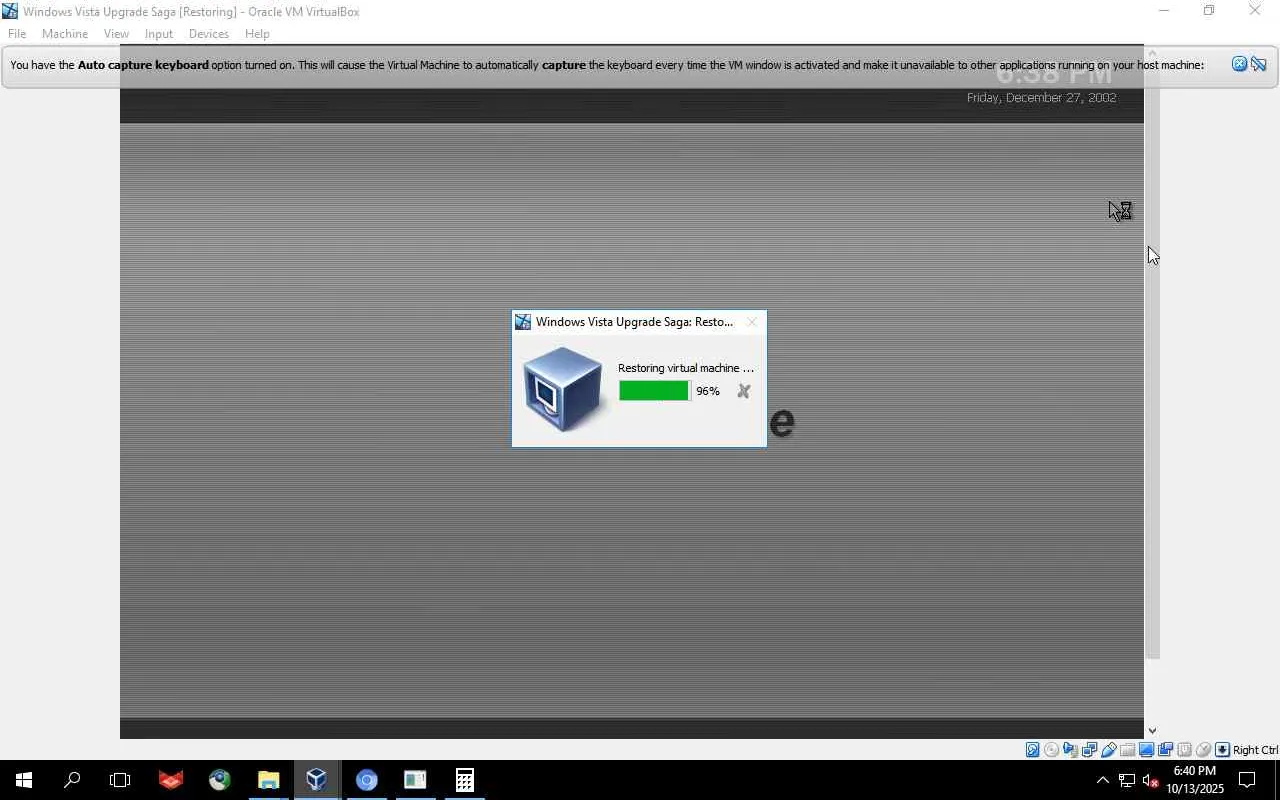This screenshot has height=800, width=1280.
Task: Open the blue circle browser on the taskbar
Action: (366, 780)
